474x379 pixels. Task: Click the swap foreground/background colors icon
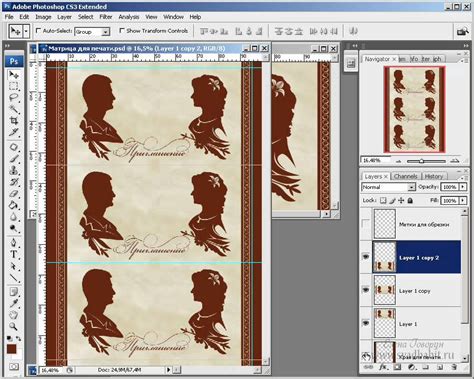click(18, 338)
